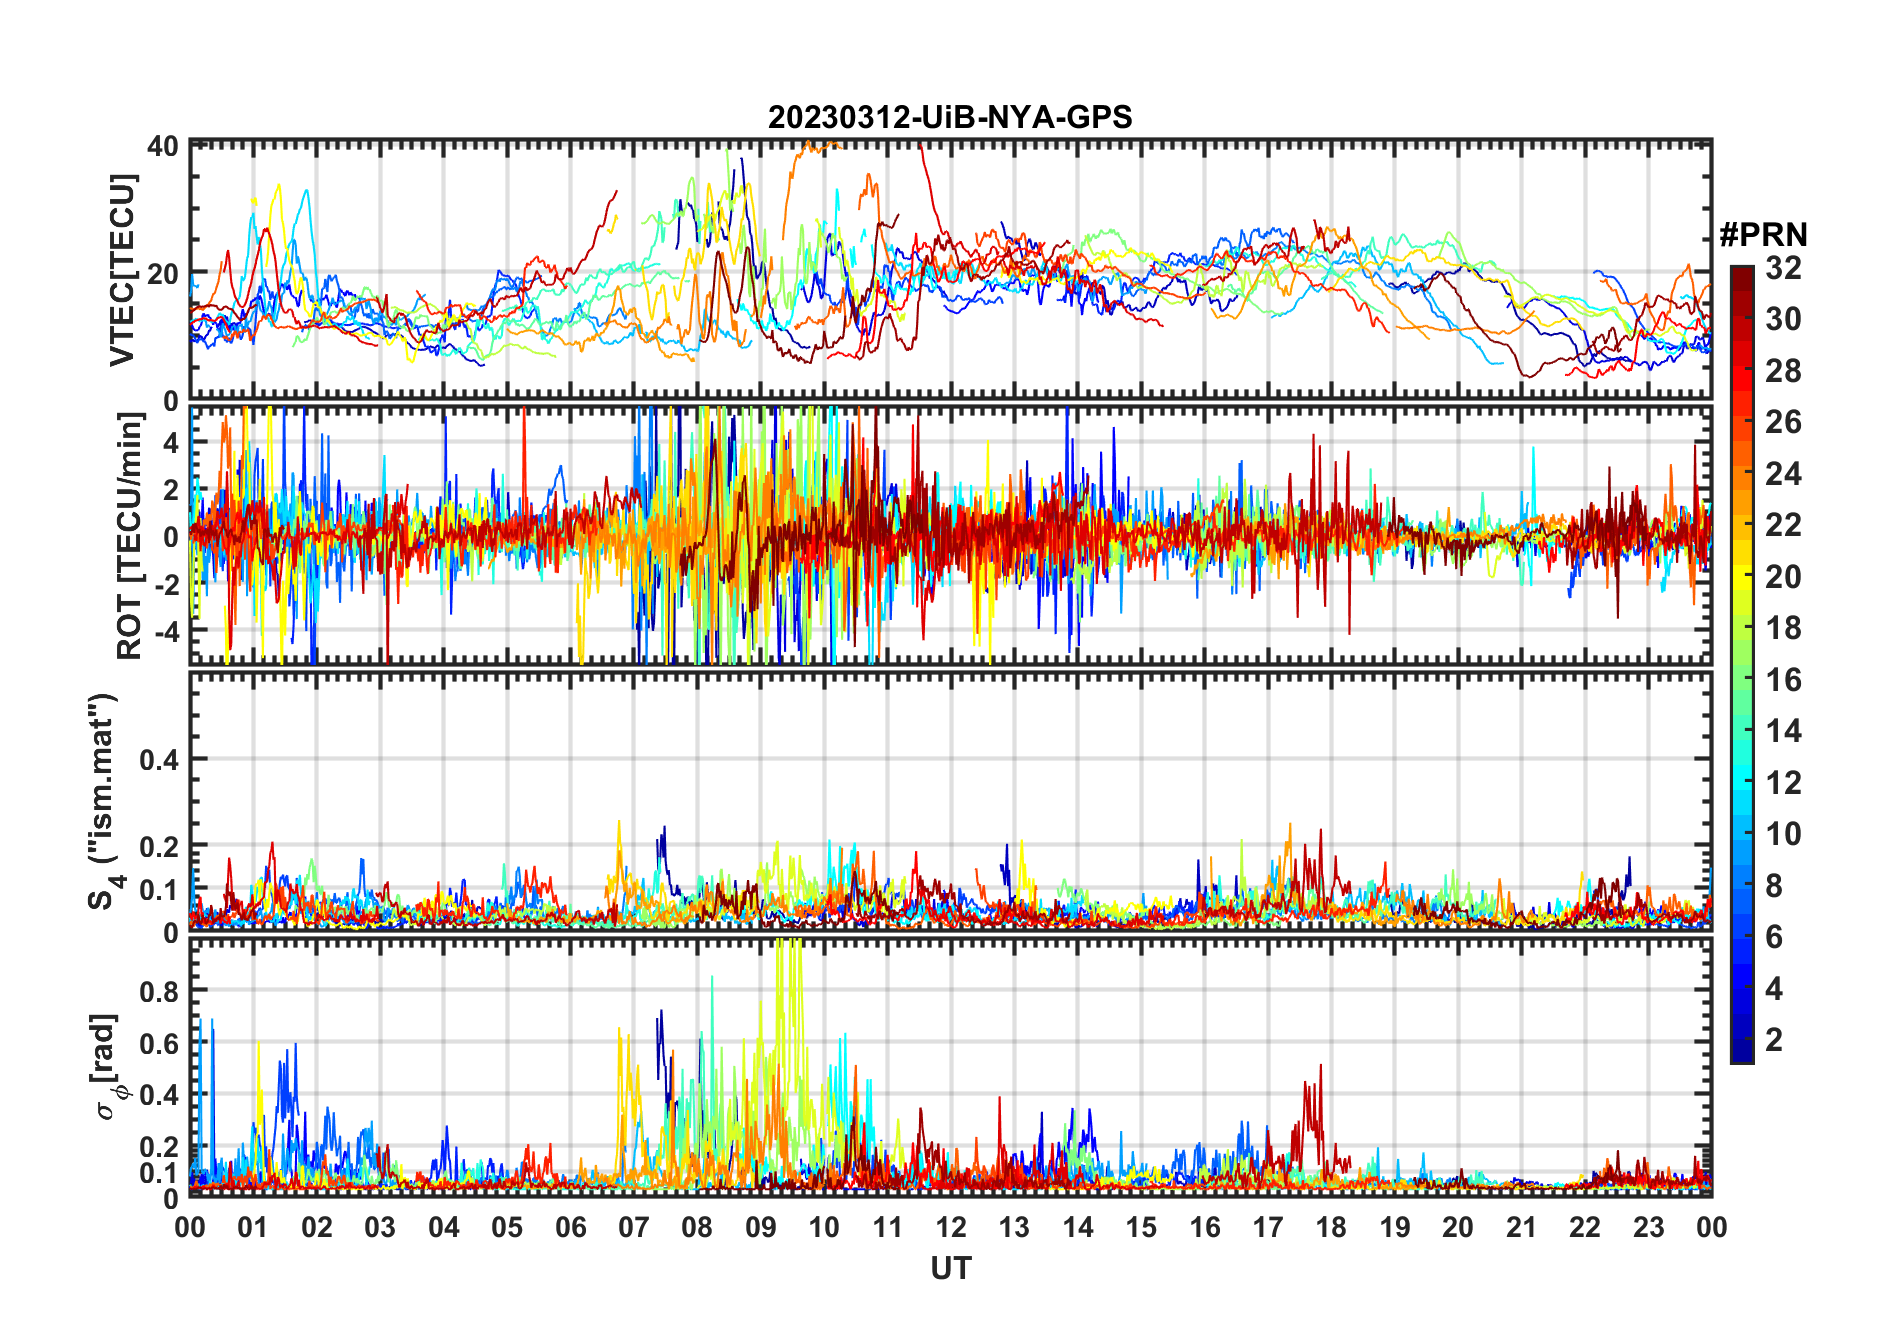The width and height of the screenshot is (1902, 1330).
Task: Click the x-axis tick label 18
Action: coord(1331,1227)
